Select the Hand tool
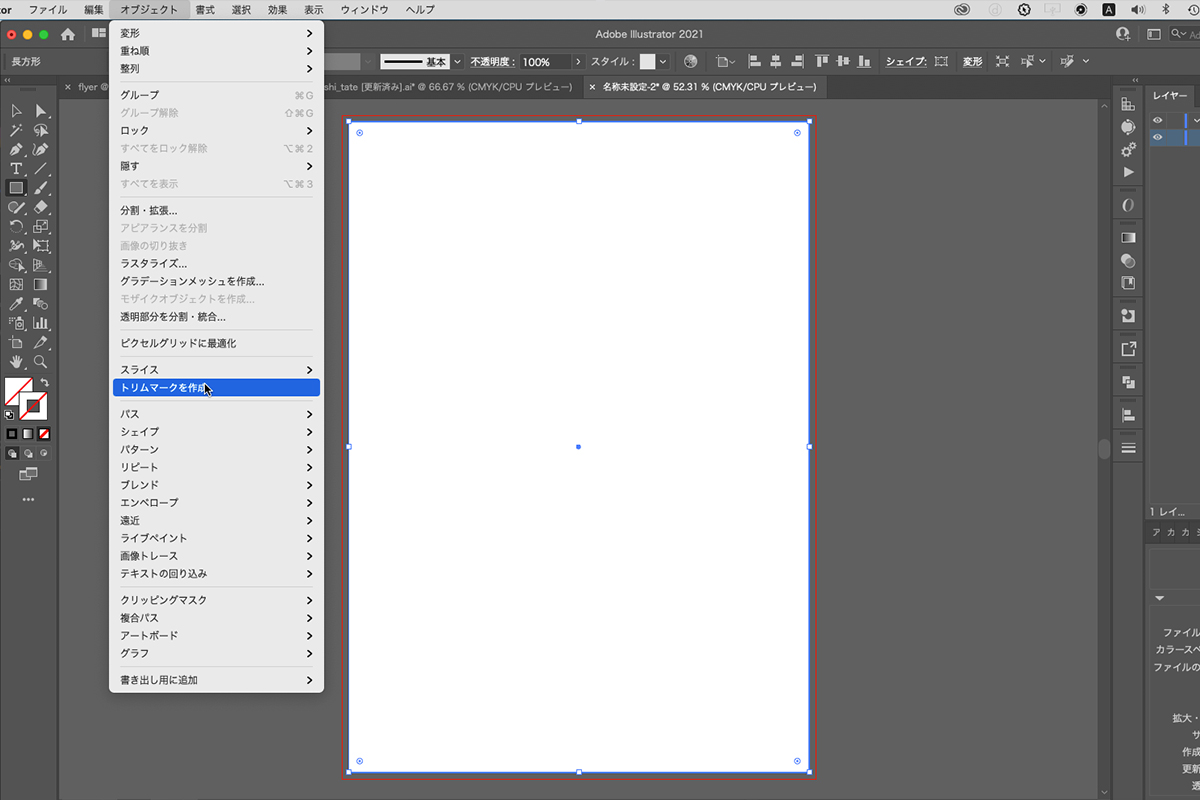 point(16,361)
